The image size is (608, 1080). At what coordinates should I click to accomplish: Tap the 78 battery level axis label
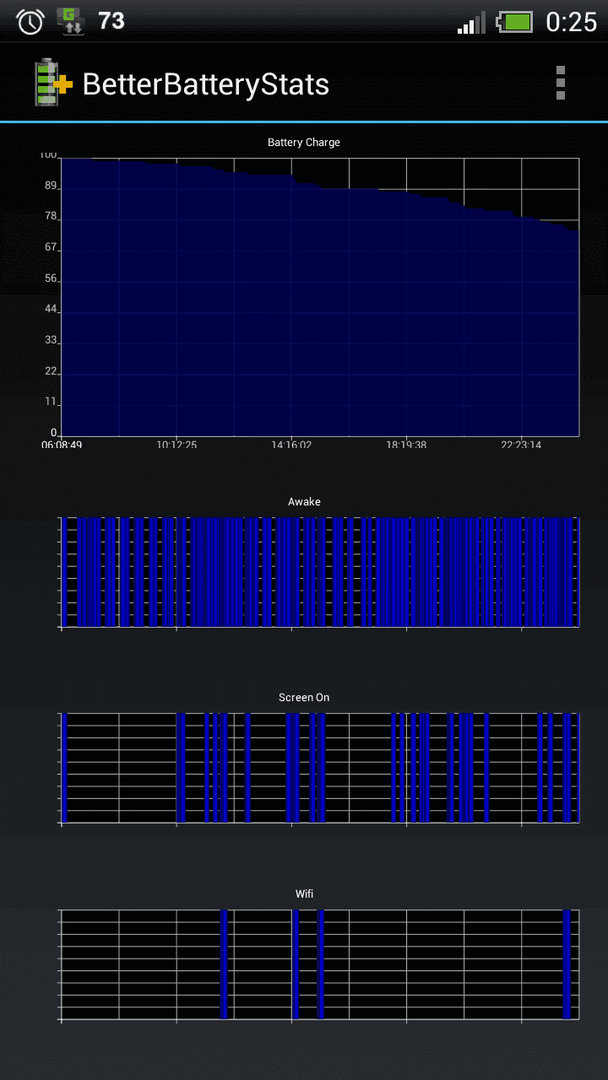pos(50,218)
